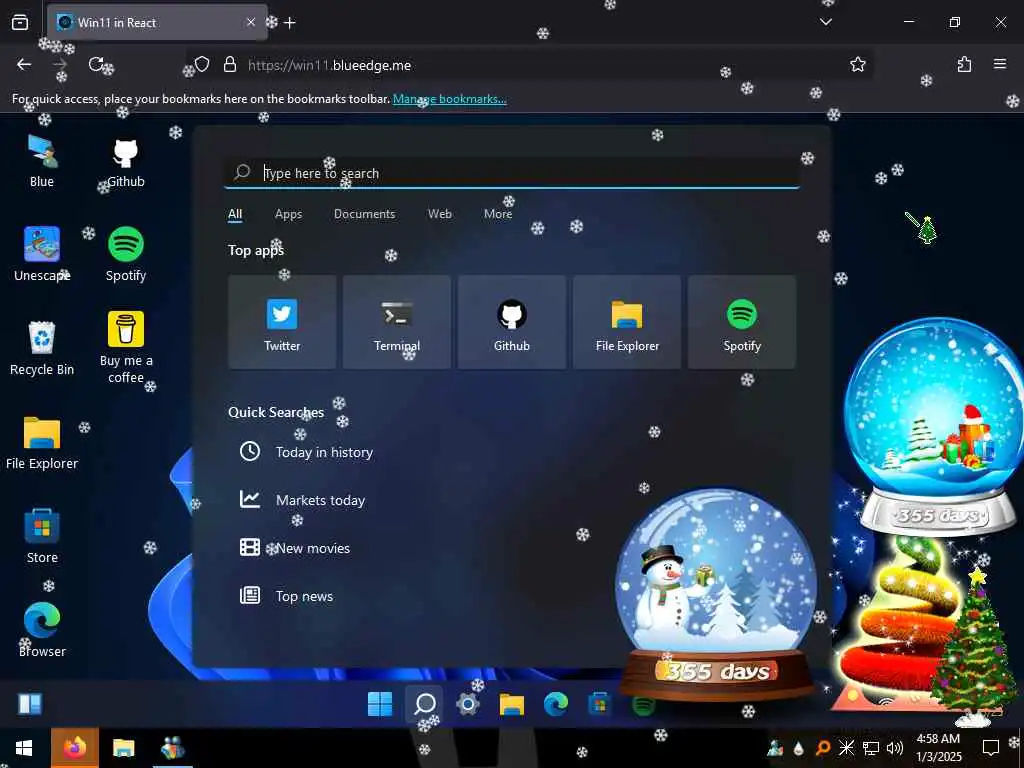Open File Explorer in host taskbar
Viewport: 1024px width, 768px height.
coord(123,748)
